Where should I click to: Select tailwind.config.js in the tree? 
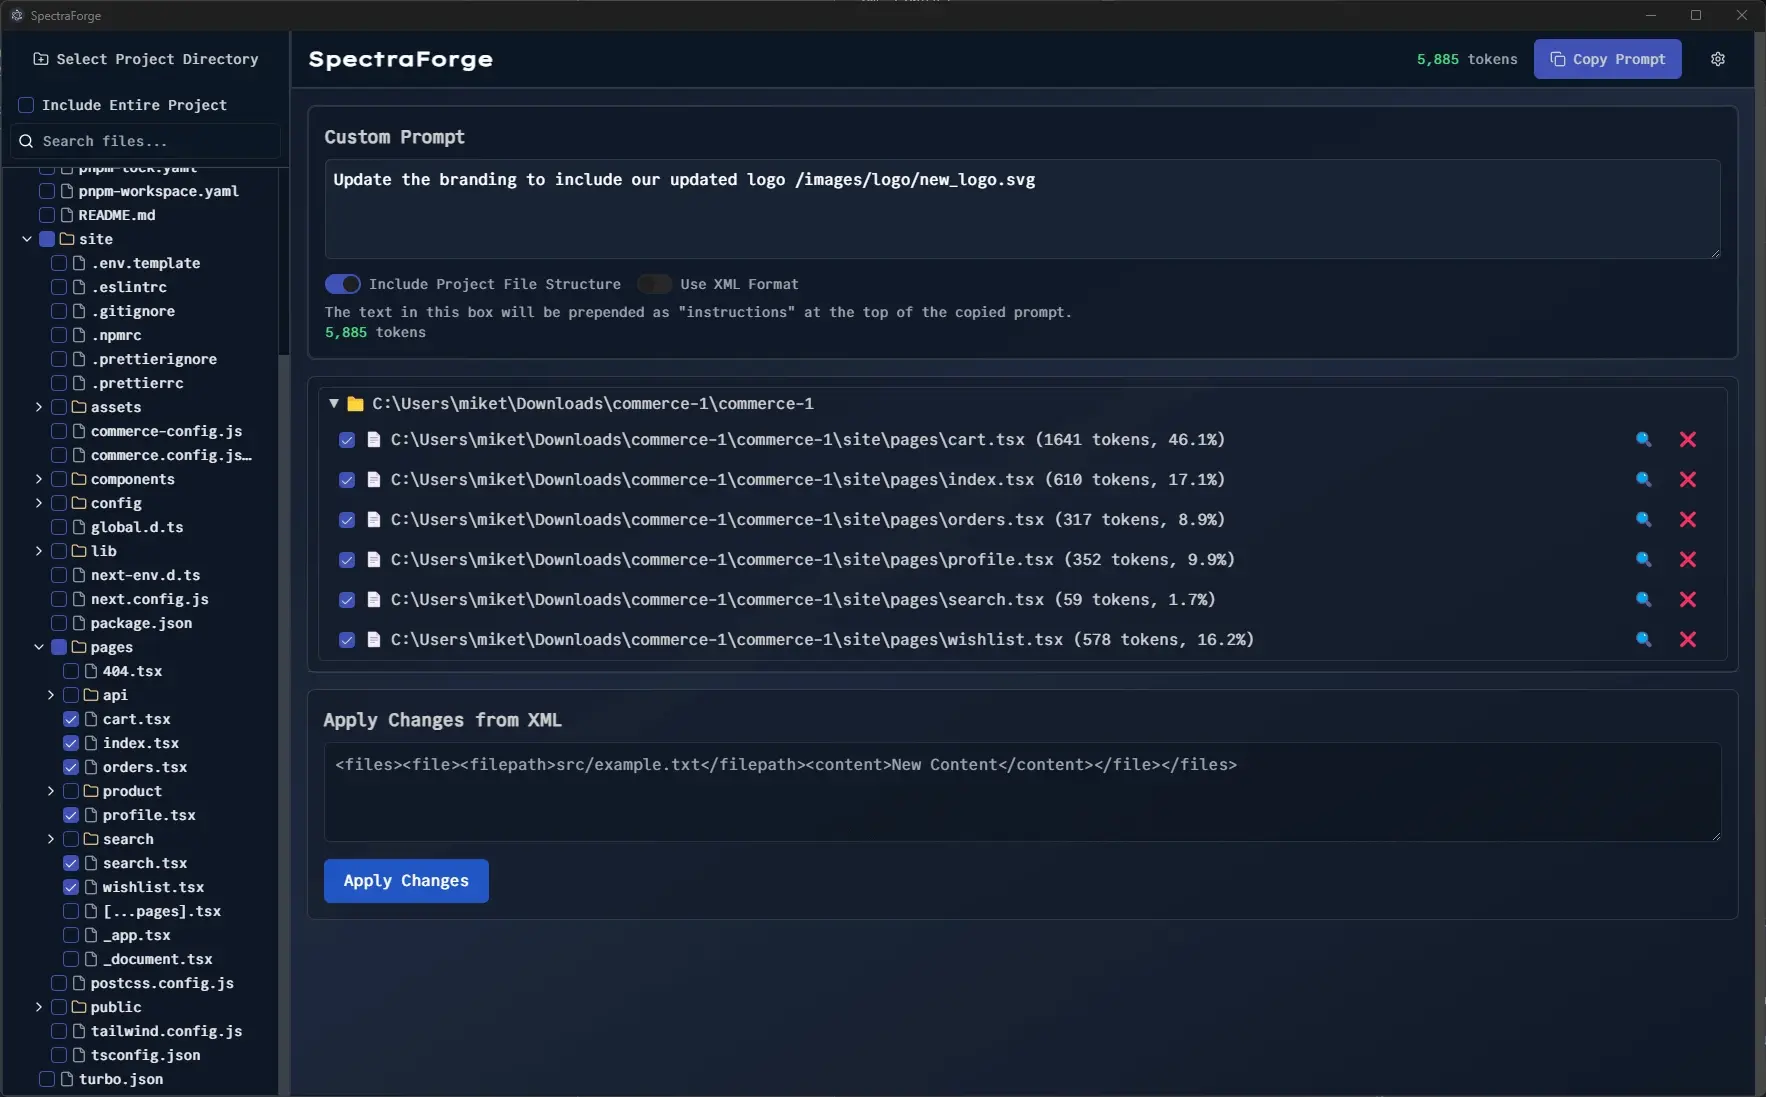166,1031
